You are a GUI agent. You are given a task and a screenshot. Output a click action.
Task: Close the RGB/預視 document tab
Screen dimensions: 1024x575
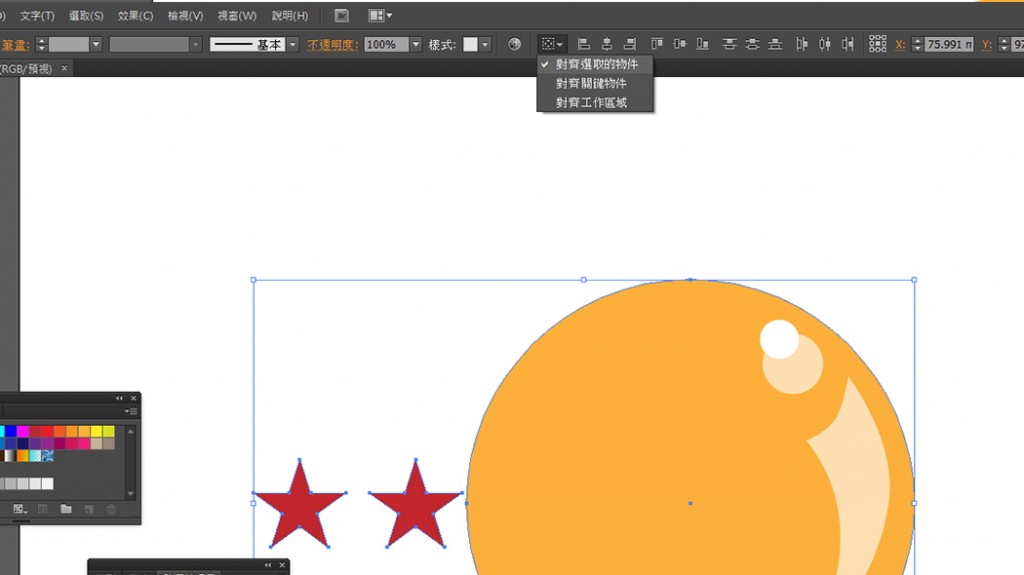(x=64, y=68)
